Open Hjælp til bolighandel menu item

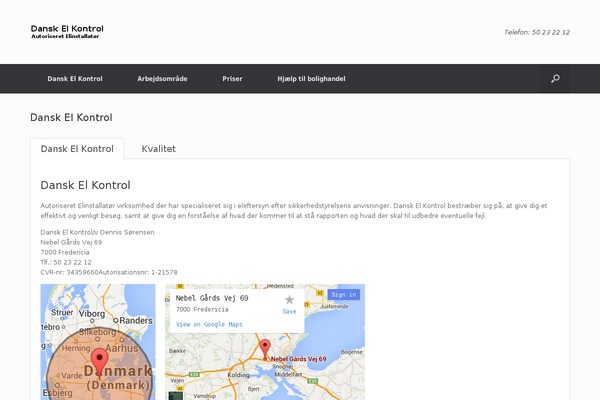[311, 78]
